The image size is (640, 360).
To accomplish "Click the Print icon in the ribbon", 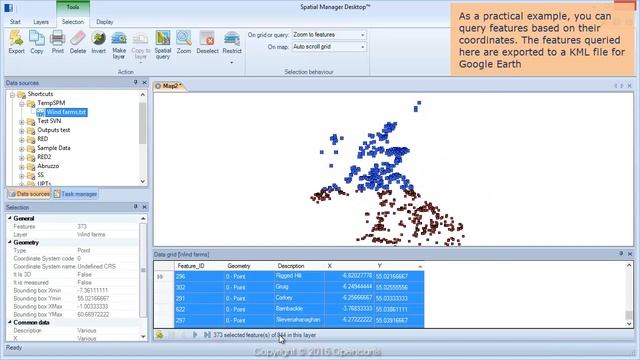I will tap(58, 39).
